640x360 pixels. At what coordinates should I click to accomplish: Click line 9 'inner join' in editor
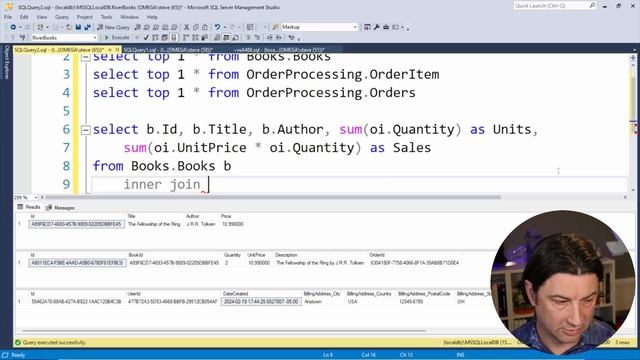click(x=162, y=184)
